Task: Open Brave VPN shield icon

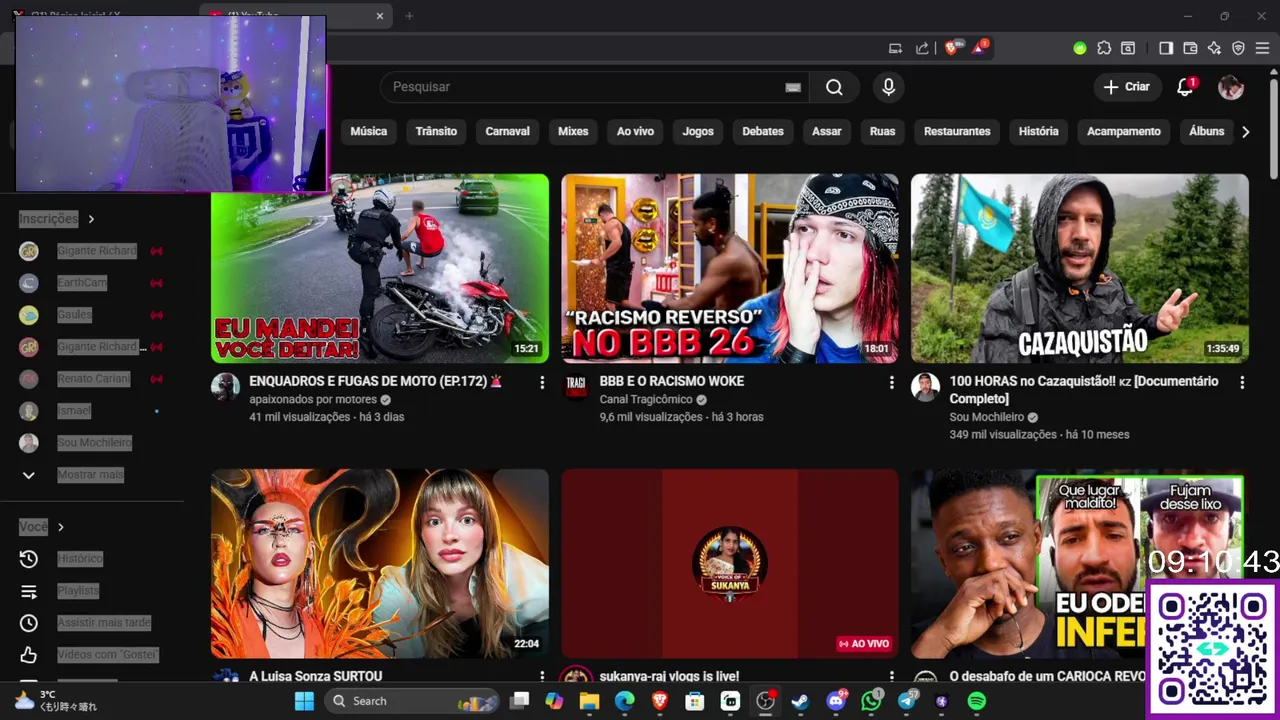Action: coord(1238,48)
